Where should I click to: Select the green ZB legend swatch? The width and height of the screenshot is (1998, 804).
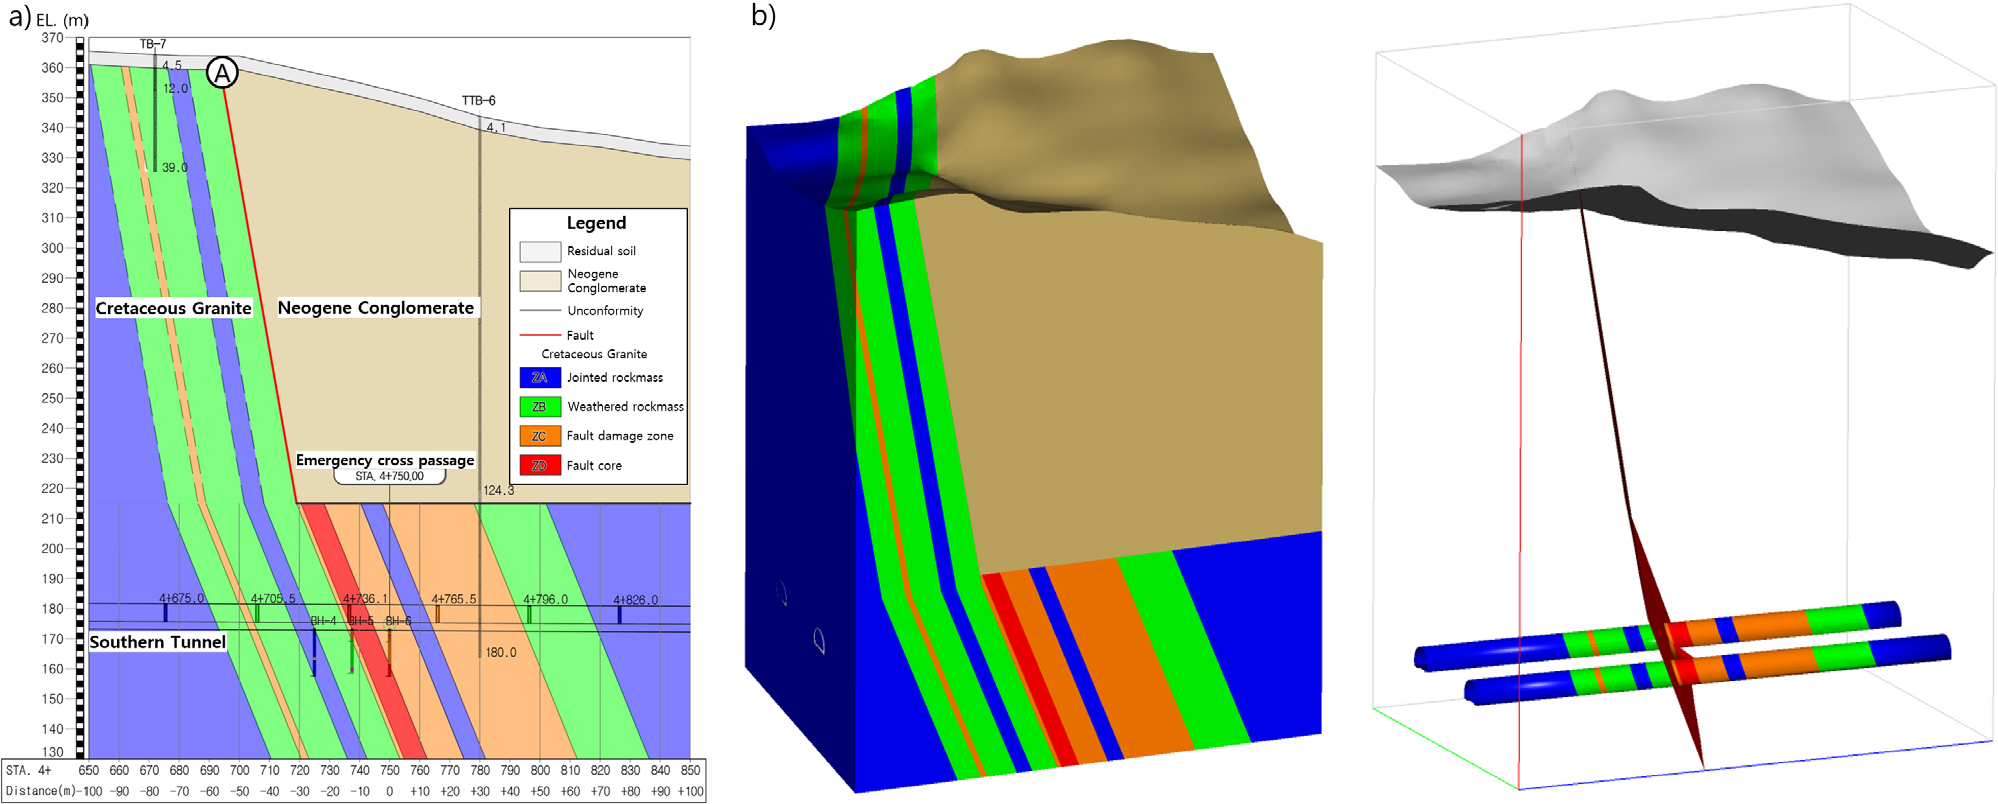(540, 407)
